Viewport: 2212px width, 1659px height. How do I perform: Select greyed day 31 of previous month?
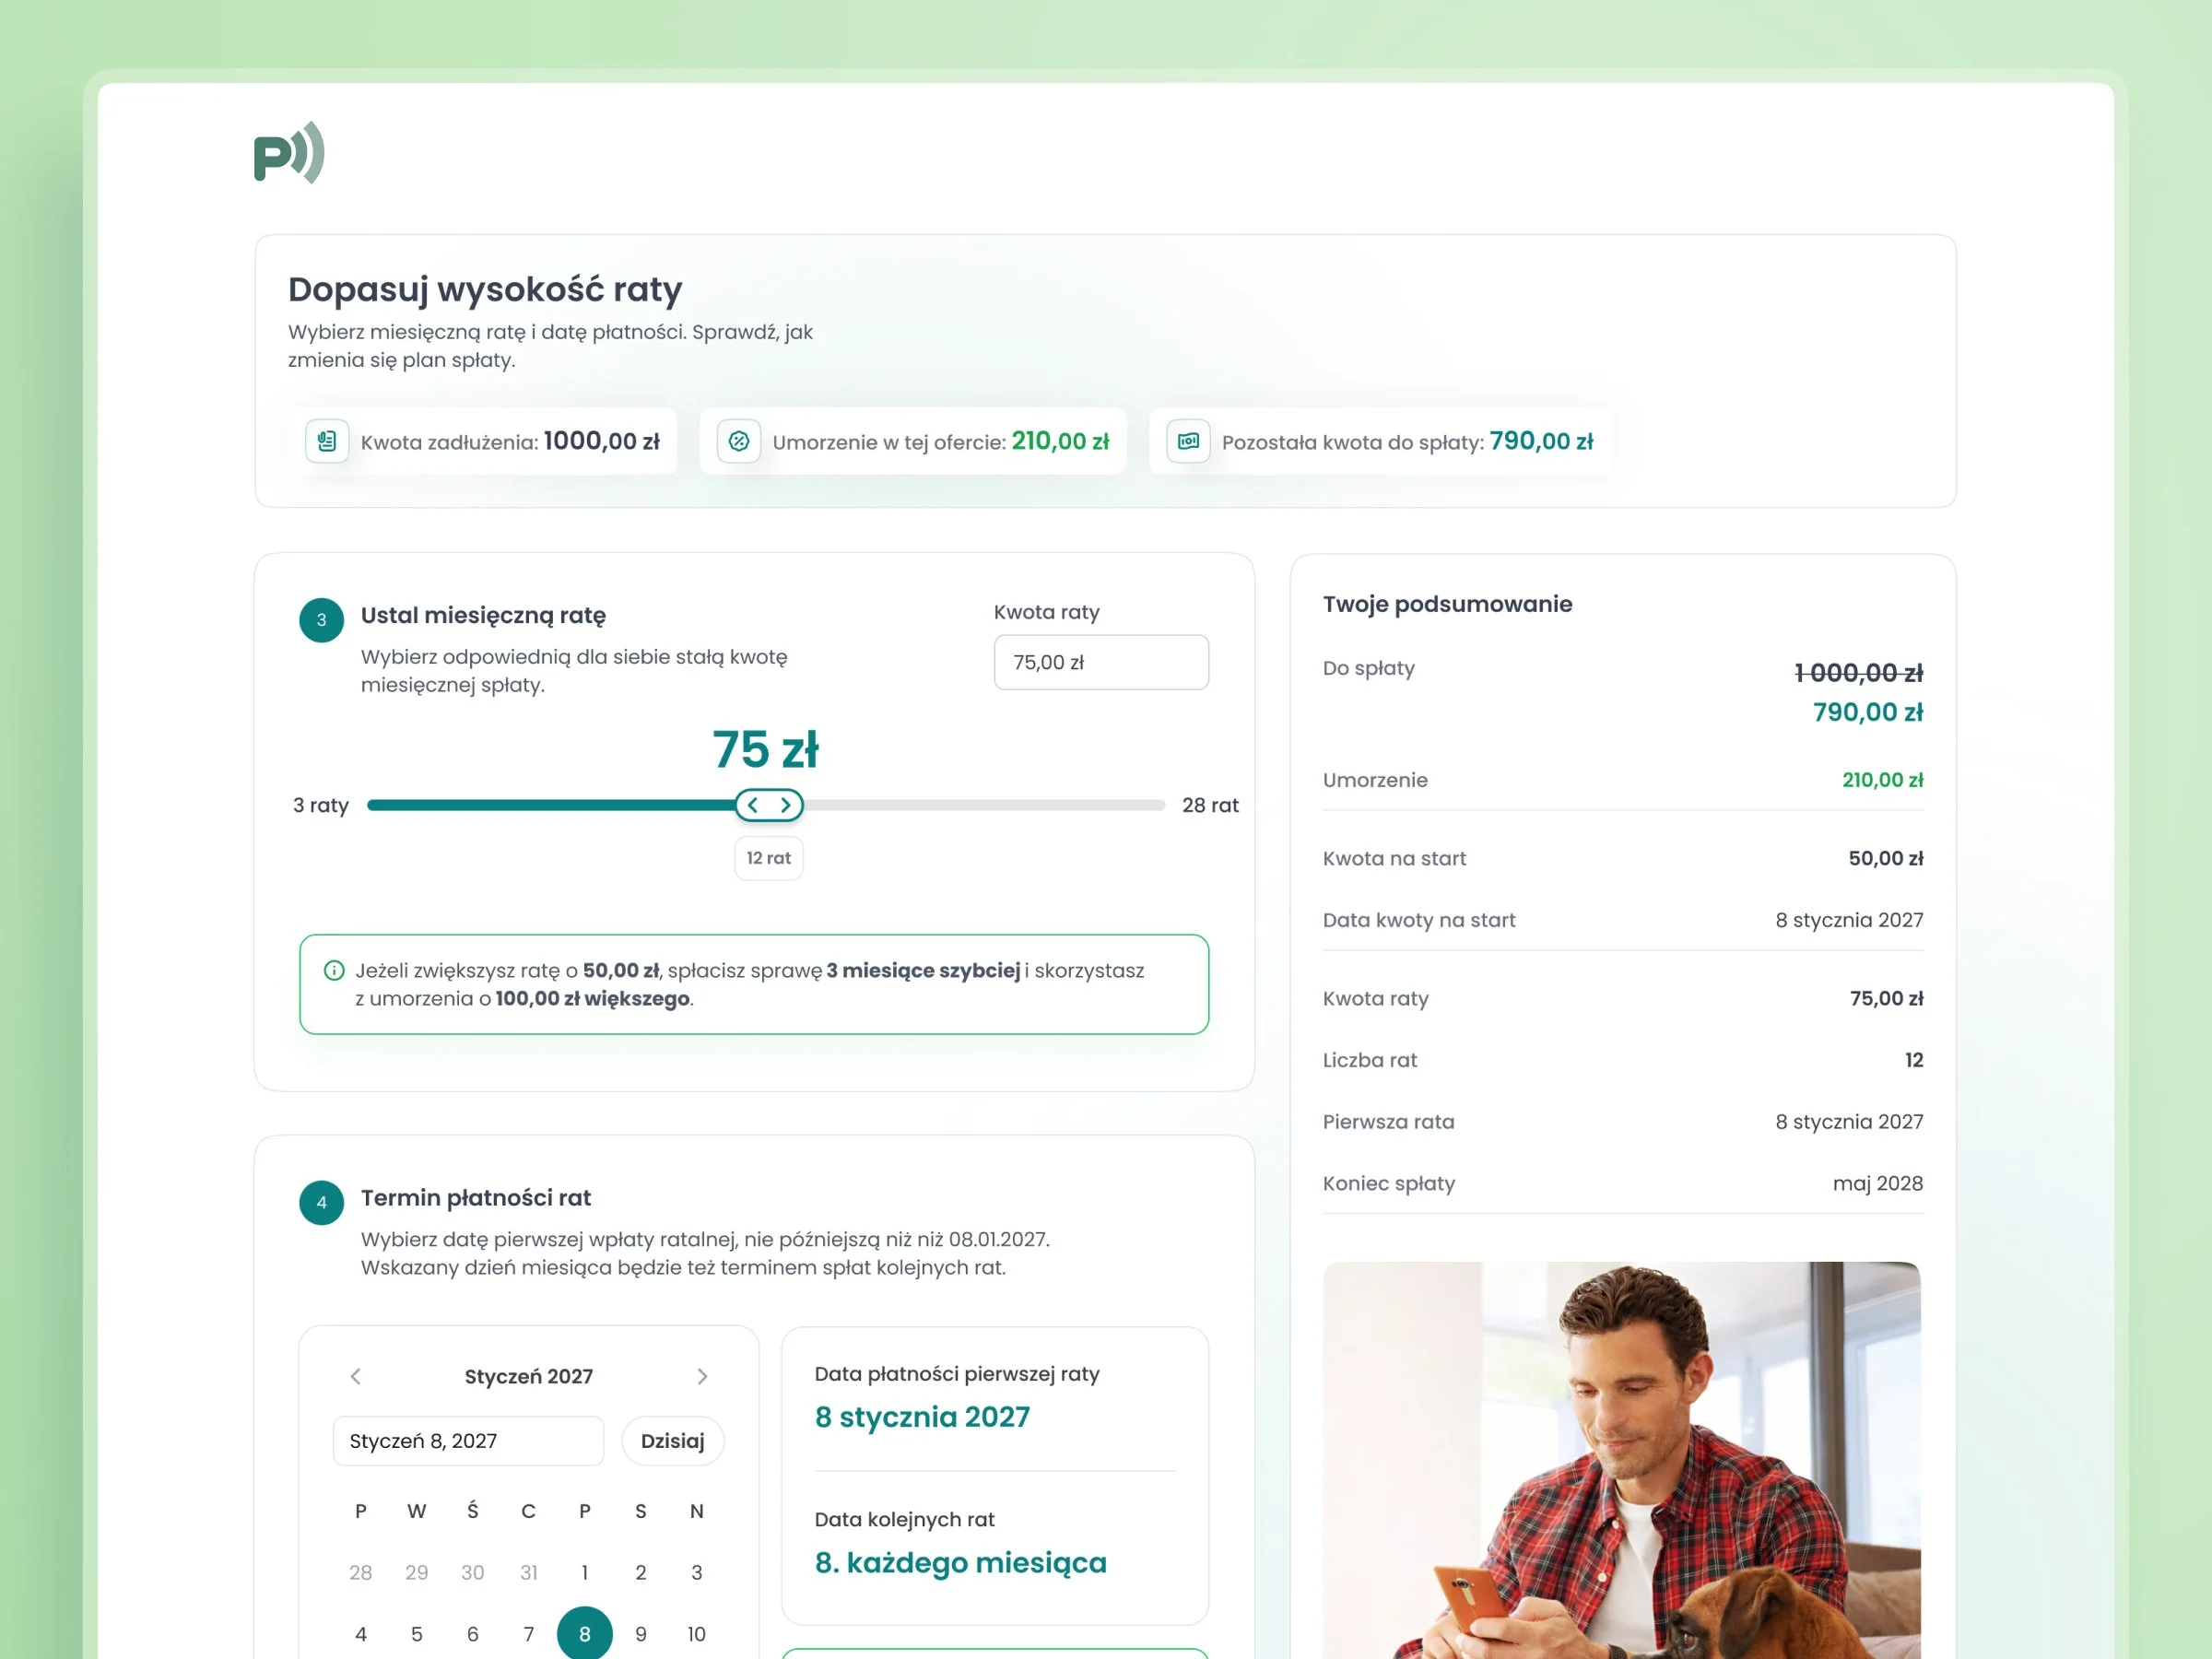(529, 1572)
